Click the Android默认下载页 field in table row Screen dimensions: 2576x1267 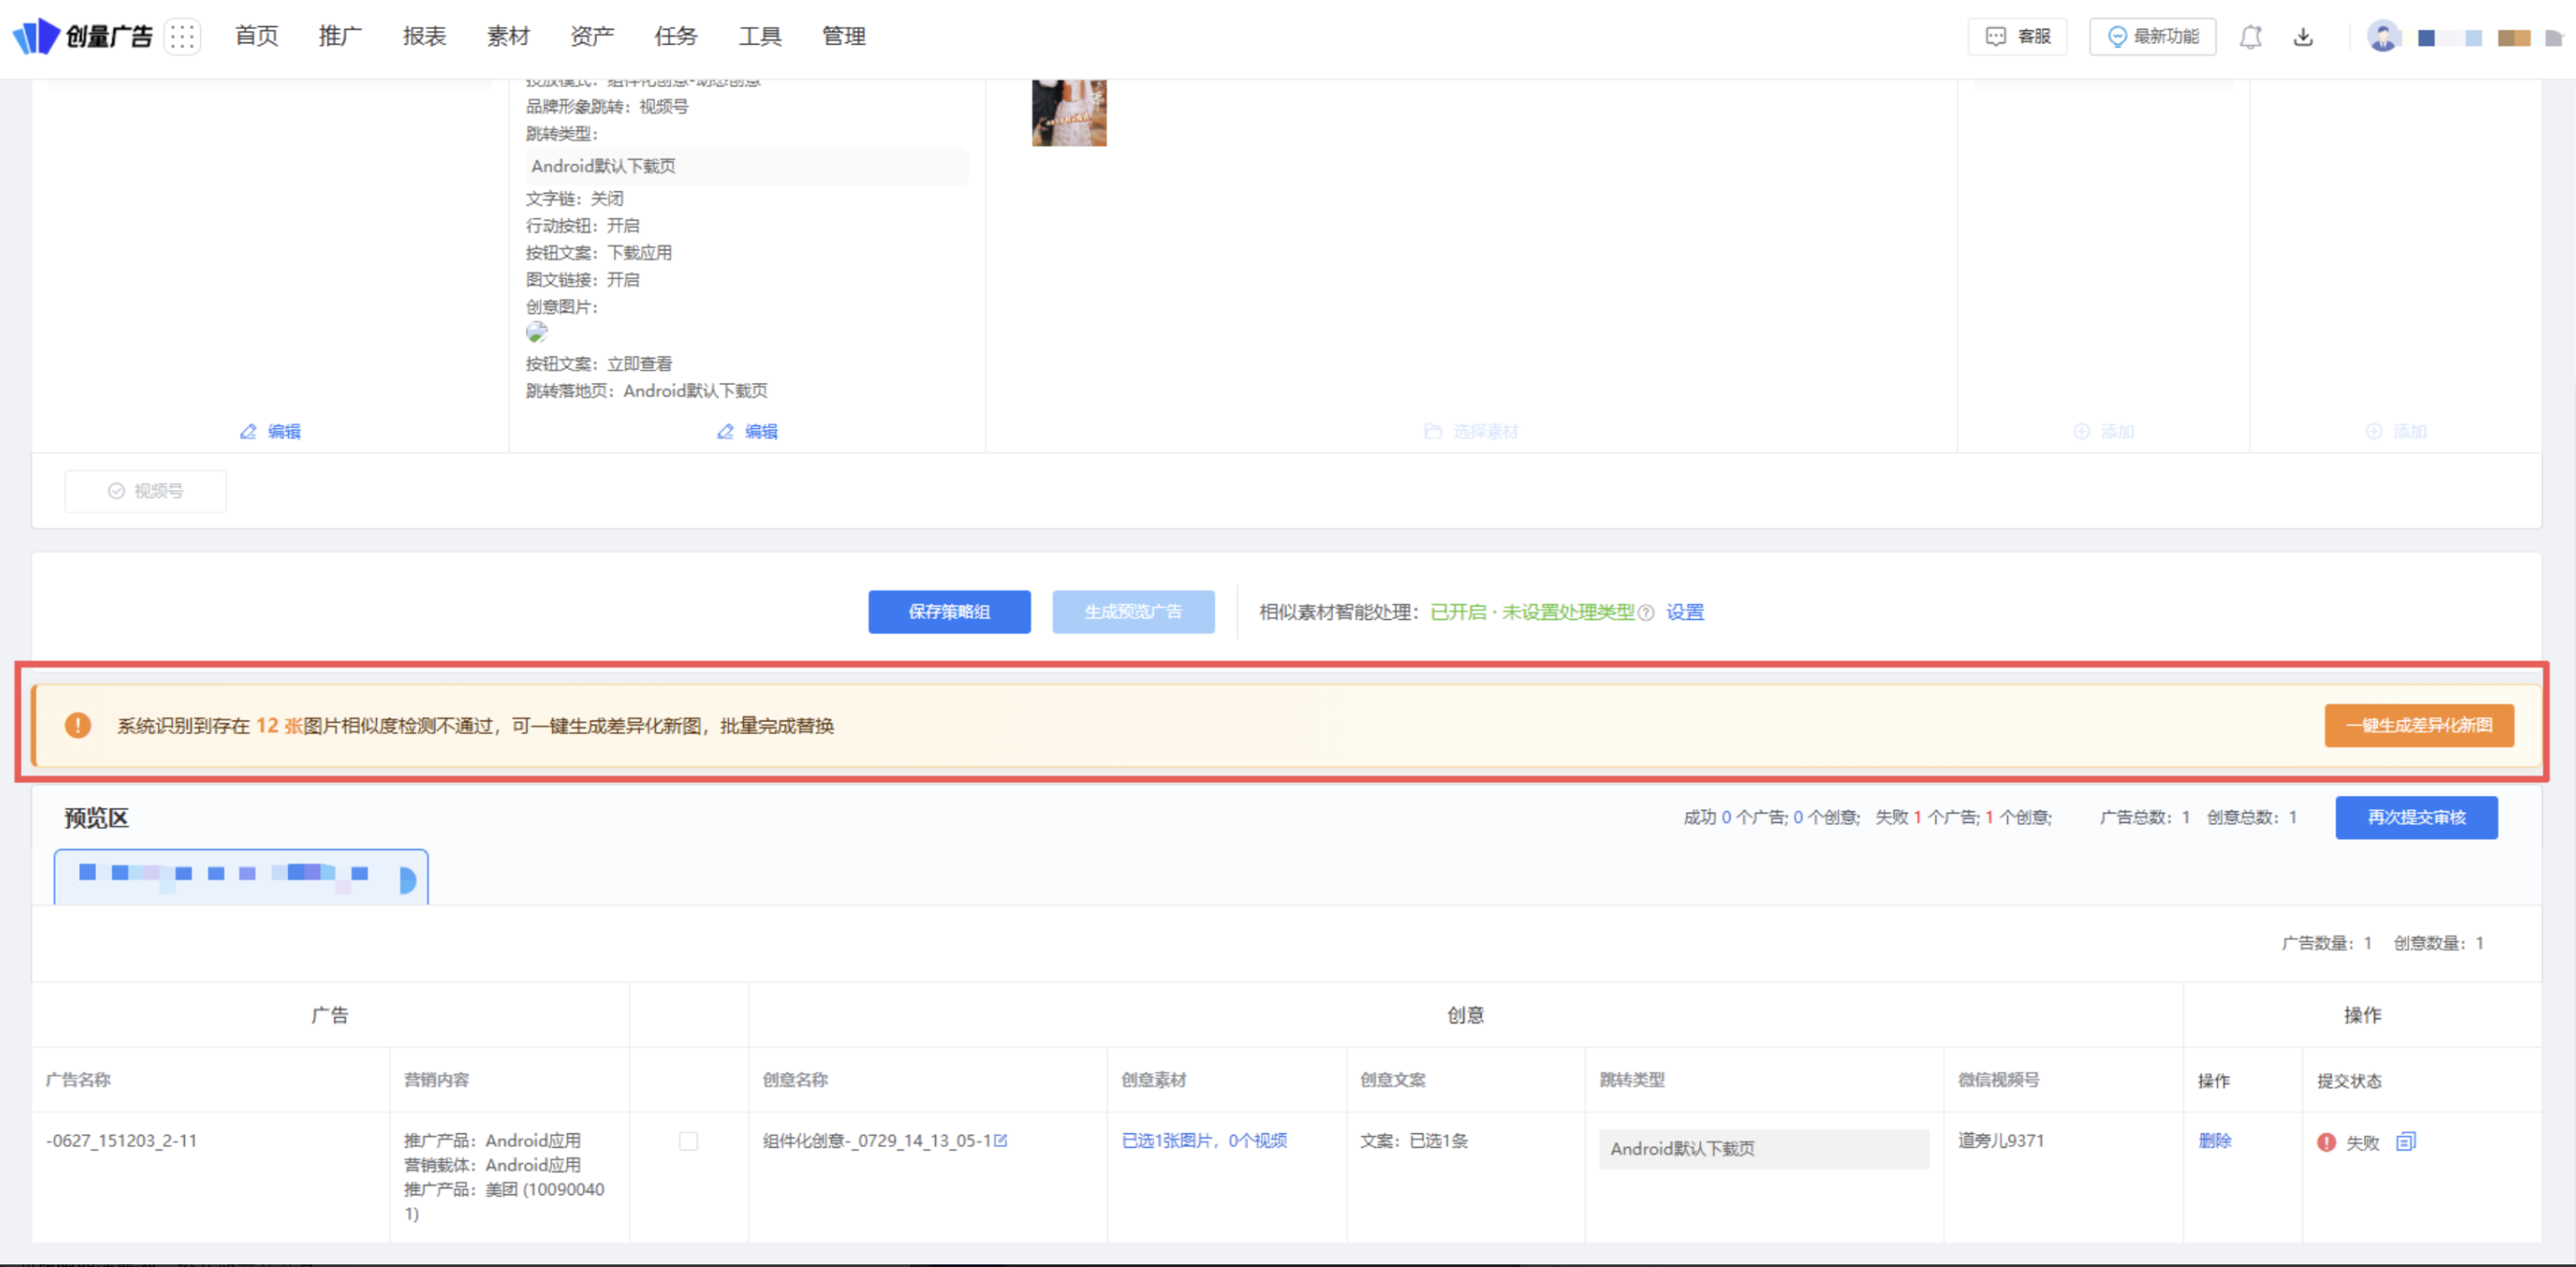(1764, 1149)
